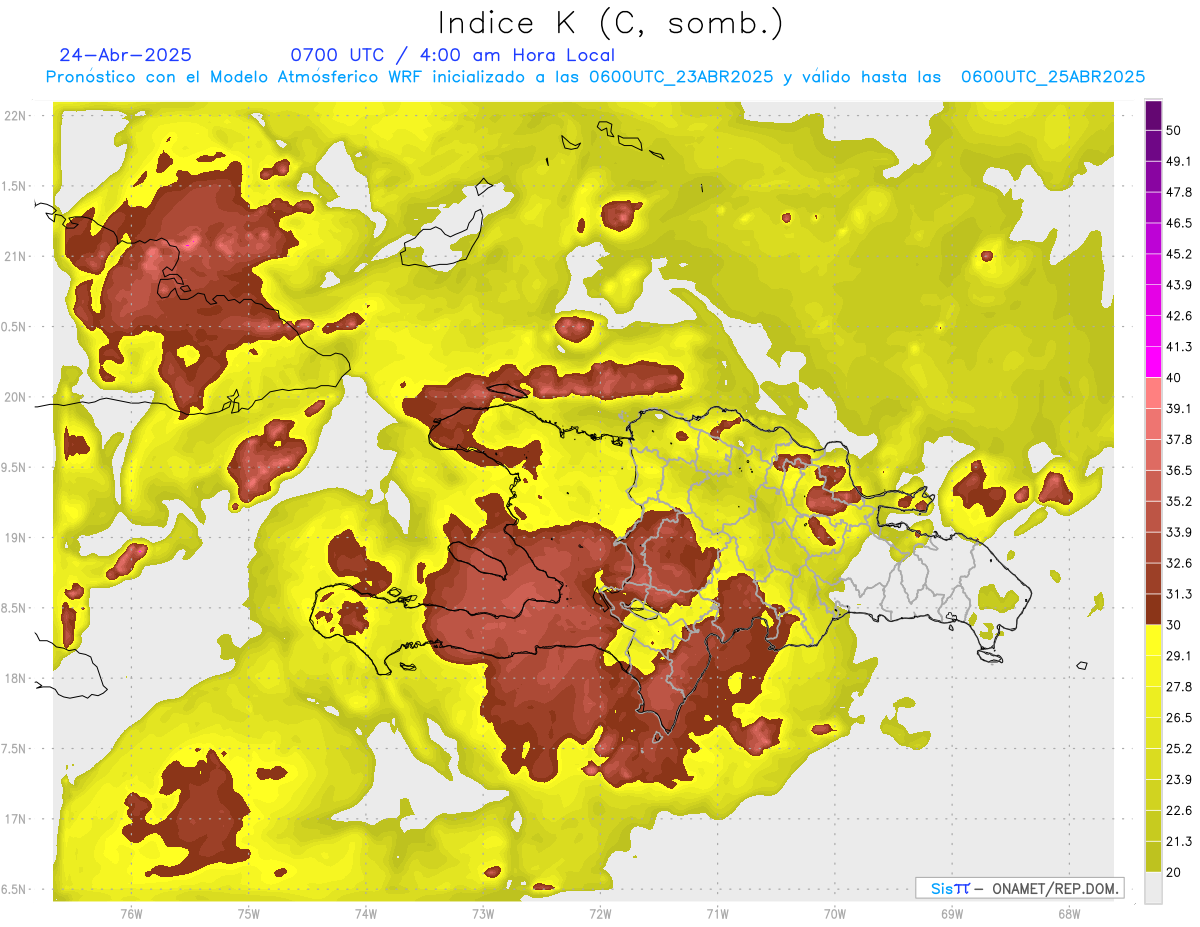Click the colorbar value "36.5"
The height and width of the screenshot is (927, 1200).
(x=1179, y=470)
